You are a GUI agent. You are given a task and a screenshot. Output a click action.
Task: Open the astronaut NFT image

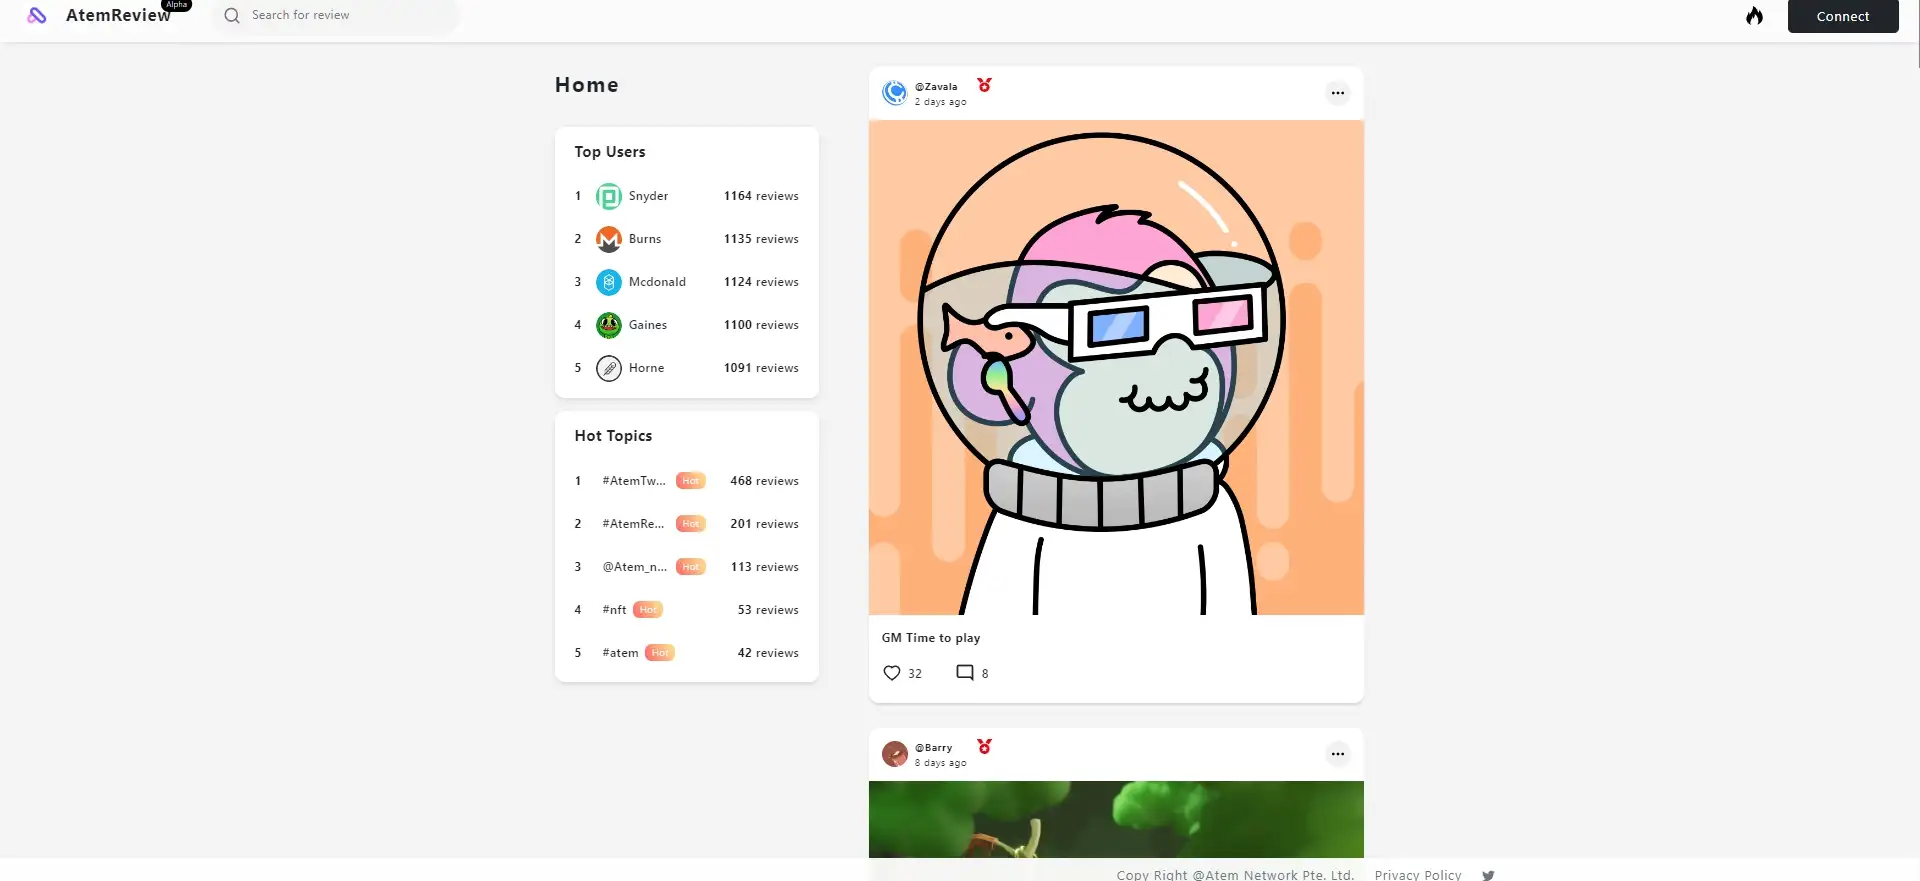[x=1116, y=367]
